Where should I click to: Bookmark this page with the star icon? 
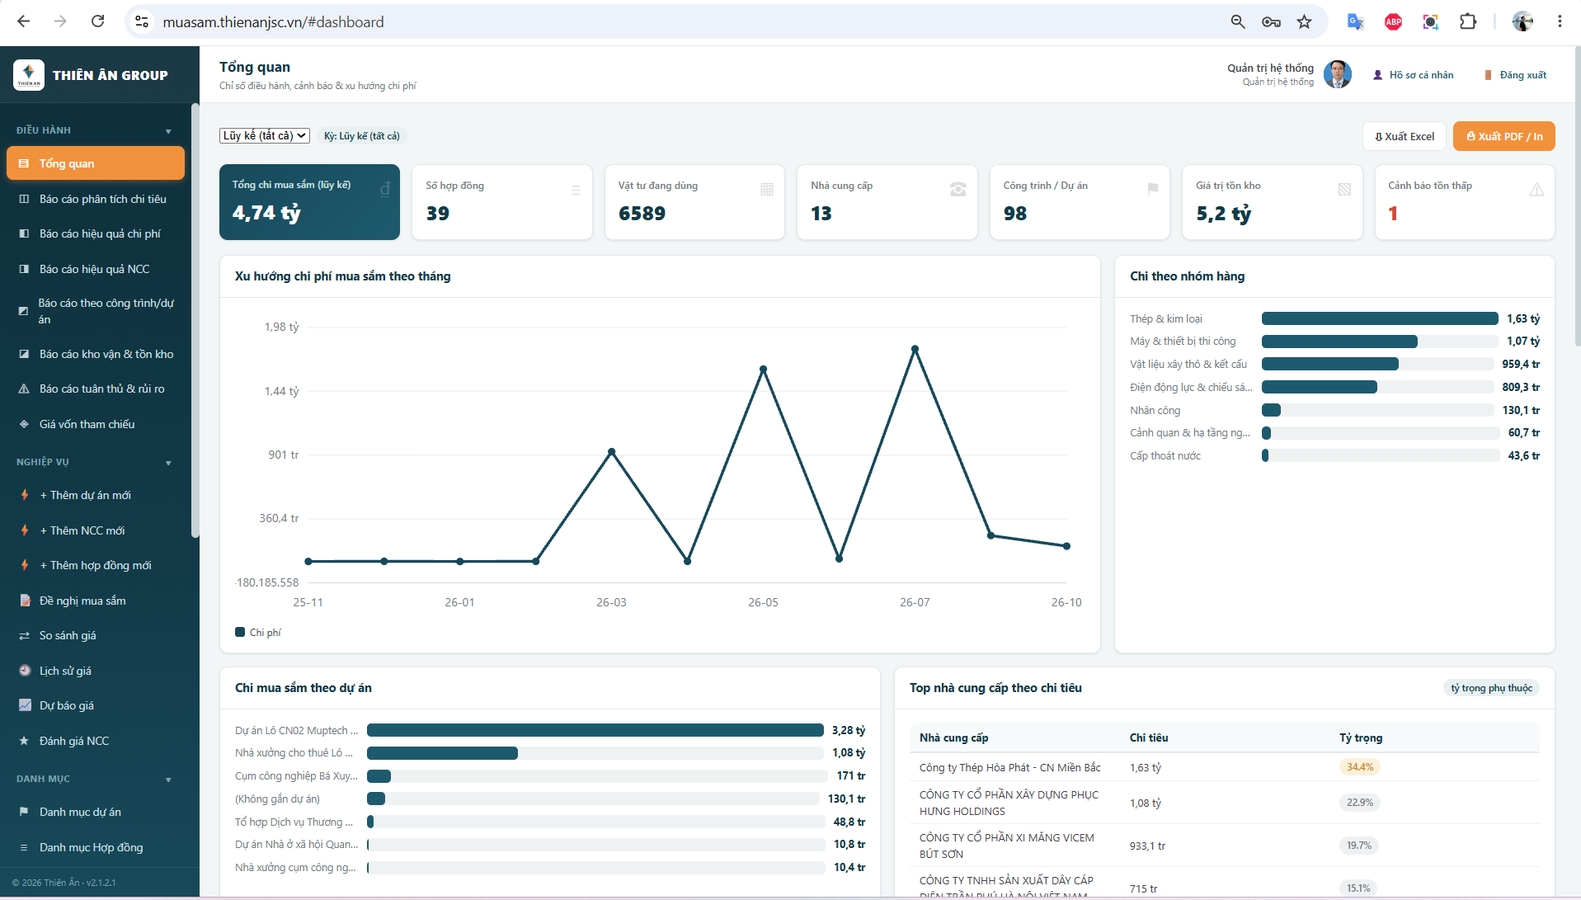[x=1304, y=21]
